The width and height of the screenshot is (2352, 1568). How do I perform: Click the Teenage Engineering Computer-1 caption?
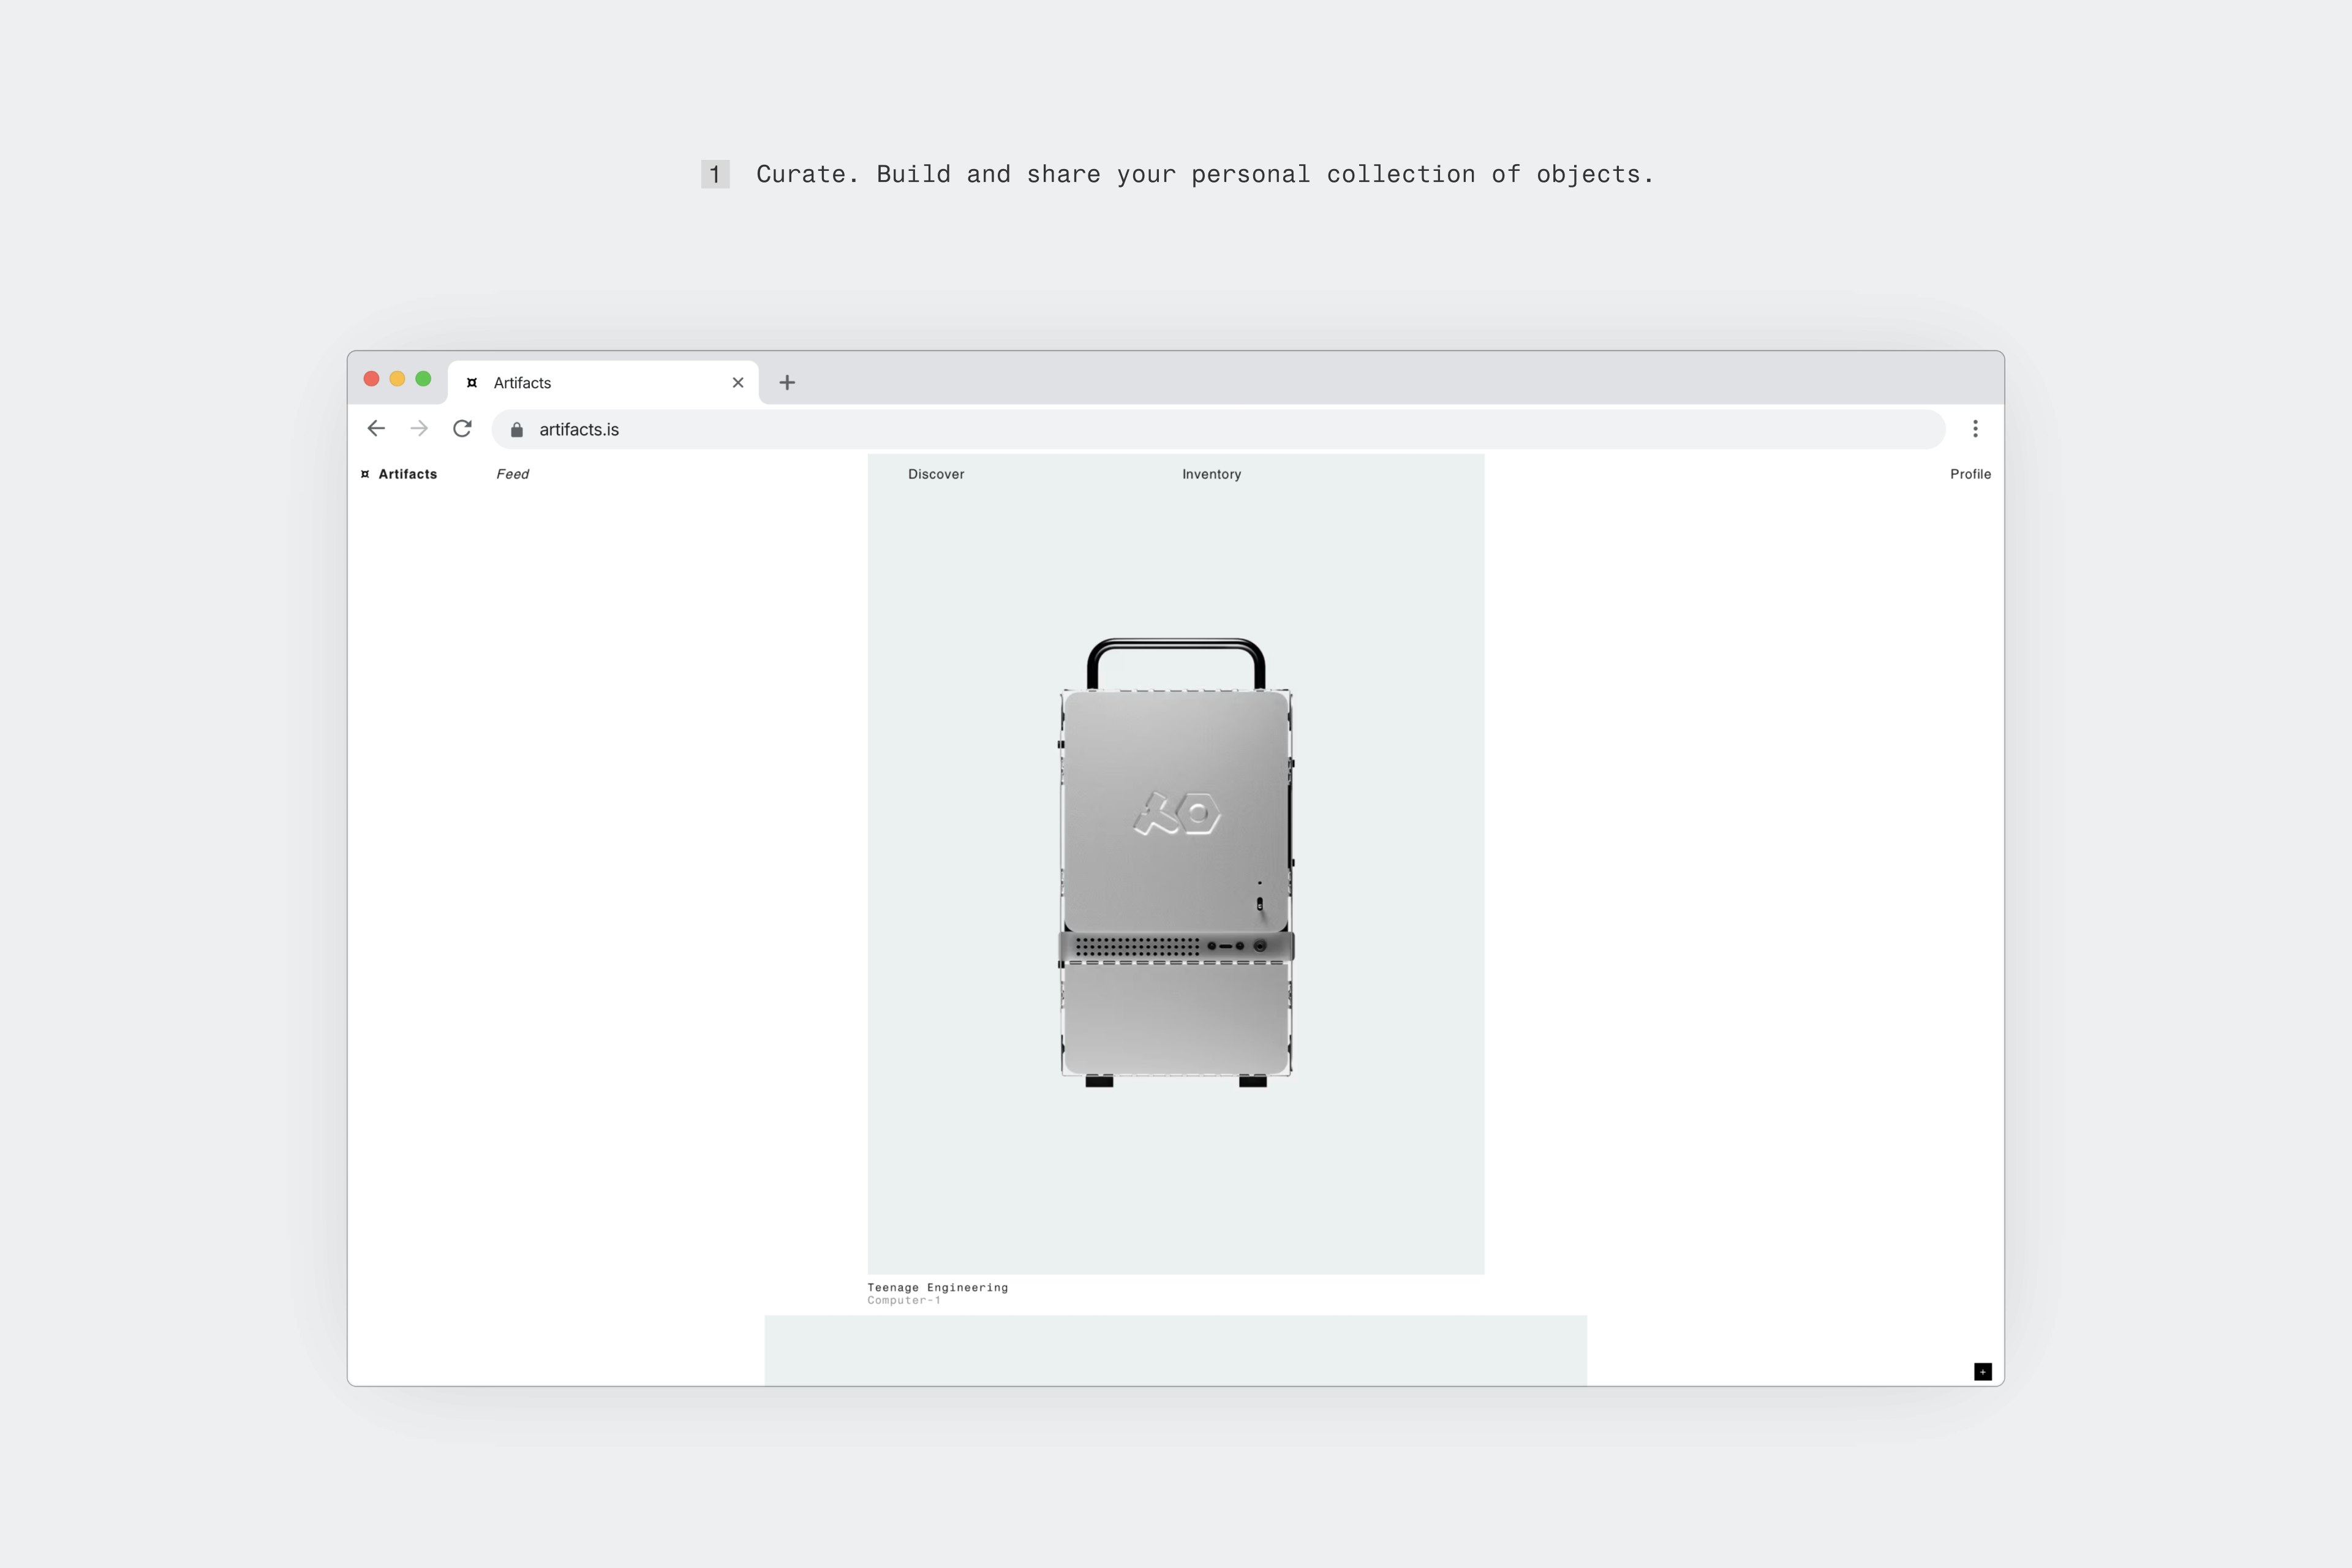(938, 1292)
